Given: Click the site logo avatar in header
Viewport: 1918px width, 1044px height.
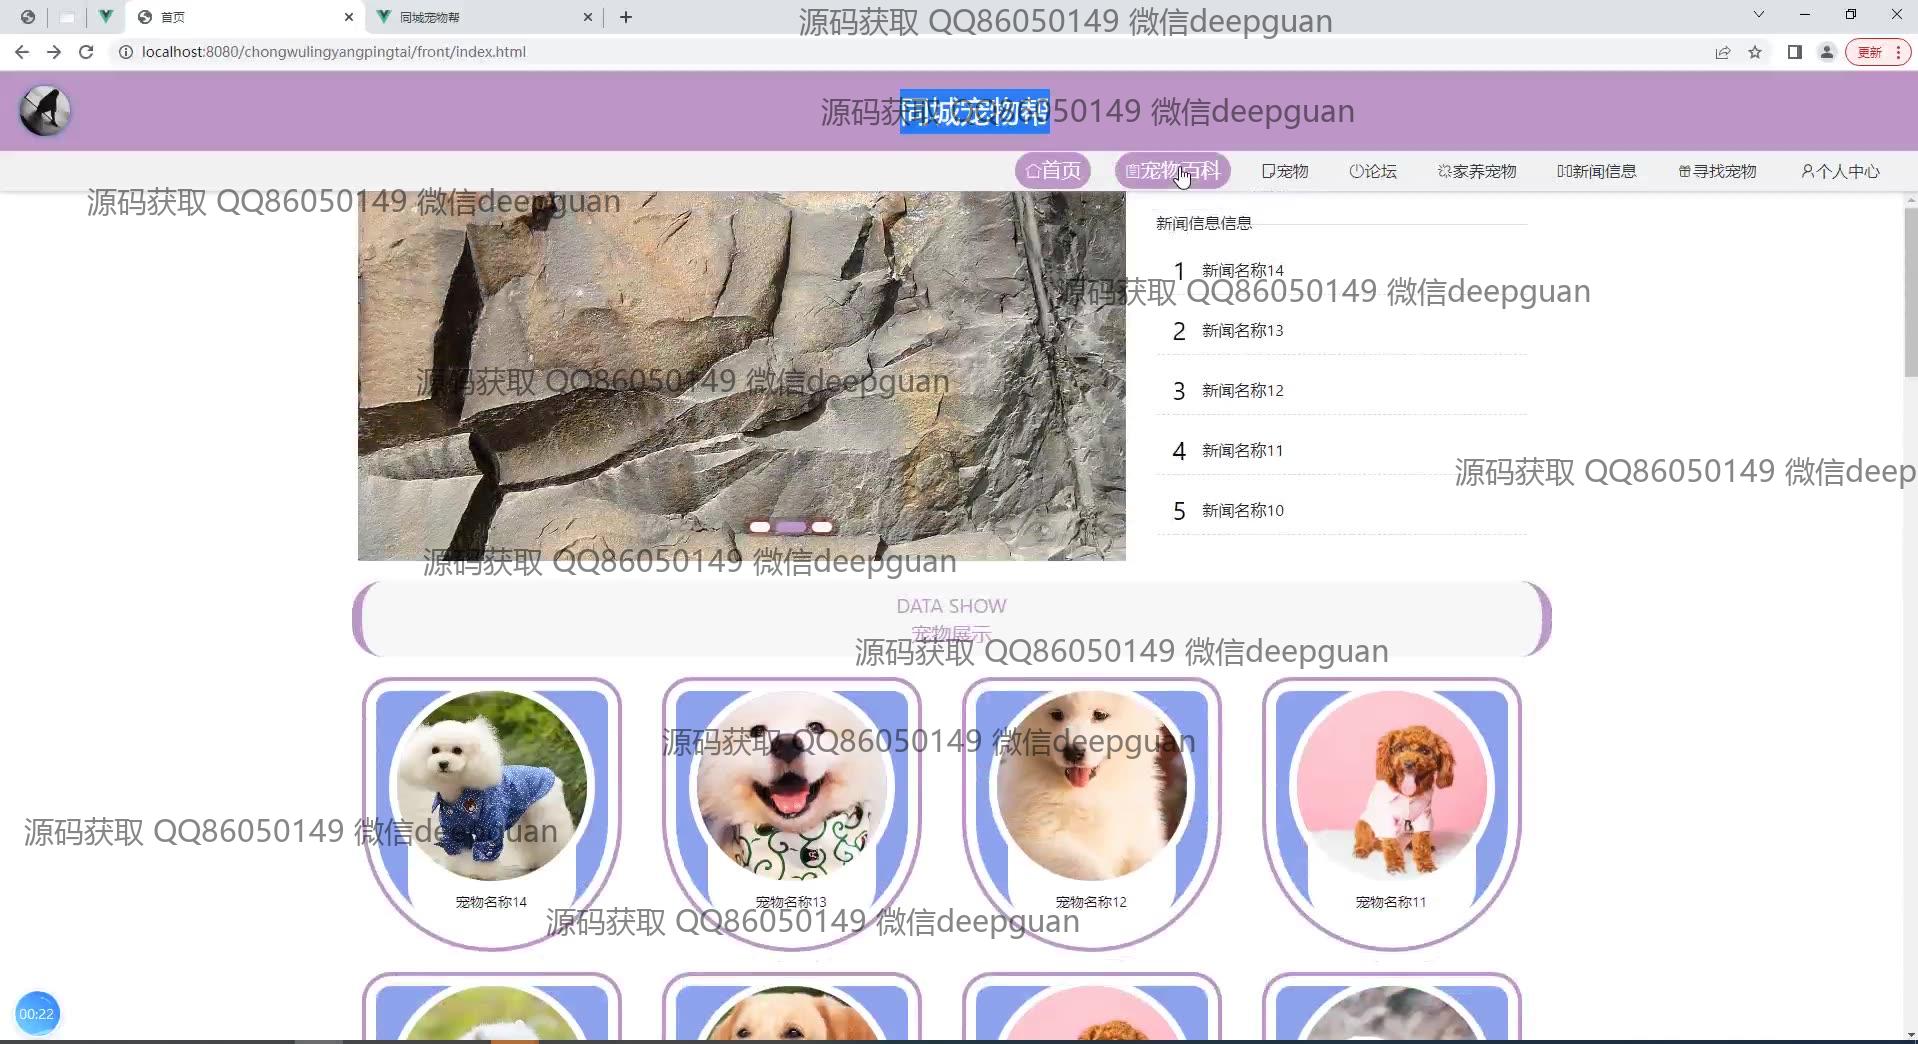Looking at the screenshot, I should pyautogui.click(x=45, y=111).
